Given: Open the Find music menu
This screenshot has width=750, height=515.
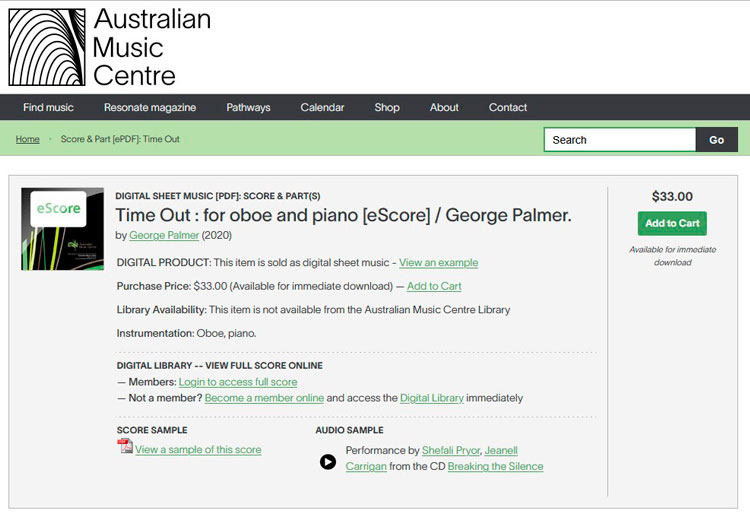Looking at the screenshot, I should [48, 108].
